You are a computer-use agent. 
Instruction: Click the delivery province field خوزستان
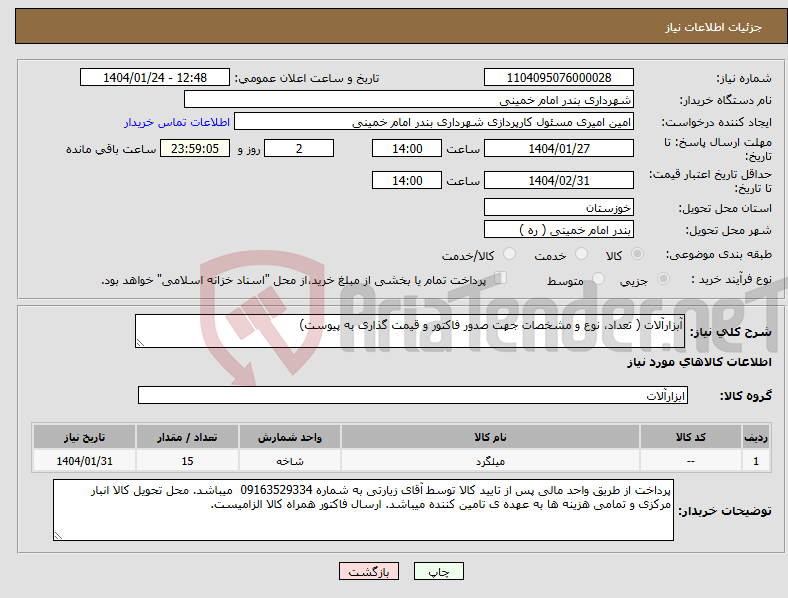click(558, 208)
